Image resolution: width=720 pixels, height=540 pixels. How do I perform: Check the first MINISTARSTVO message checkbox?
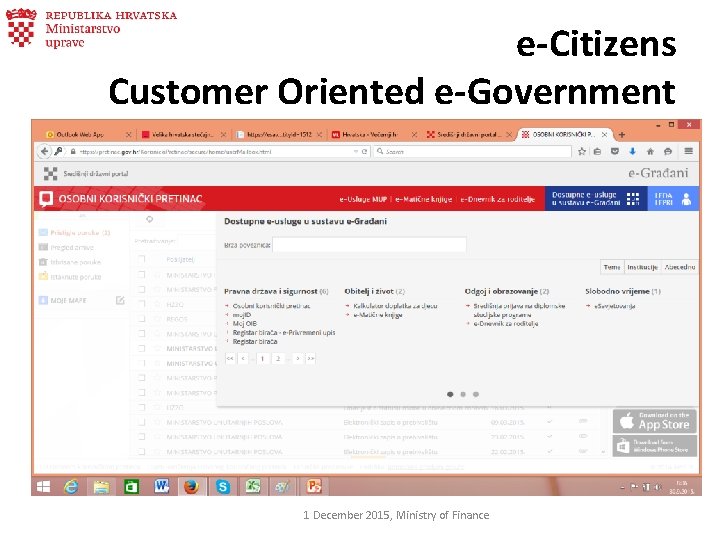tap(141, 275)
